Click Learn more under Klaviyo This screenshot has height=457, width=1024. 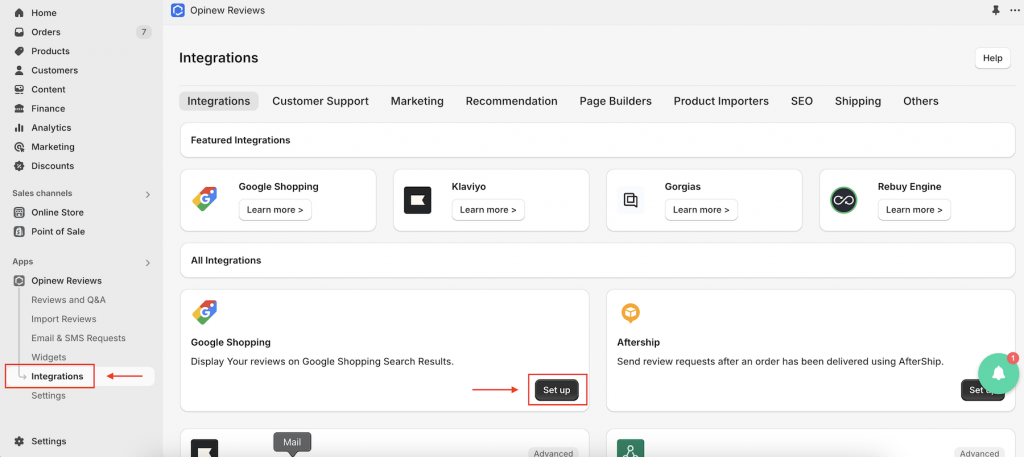point(488,210)
